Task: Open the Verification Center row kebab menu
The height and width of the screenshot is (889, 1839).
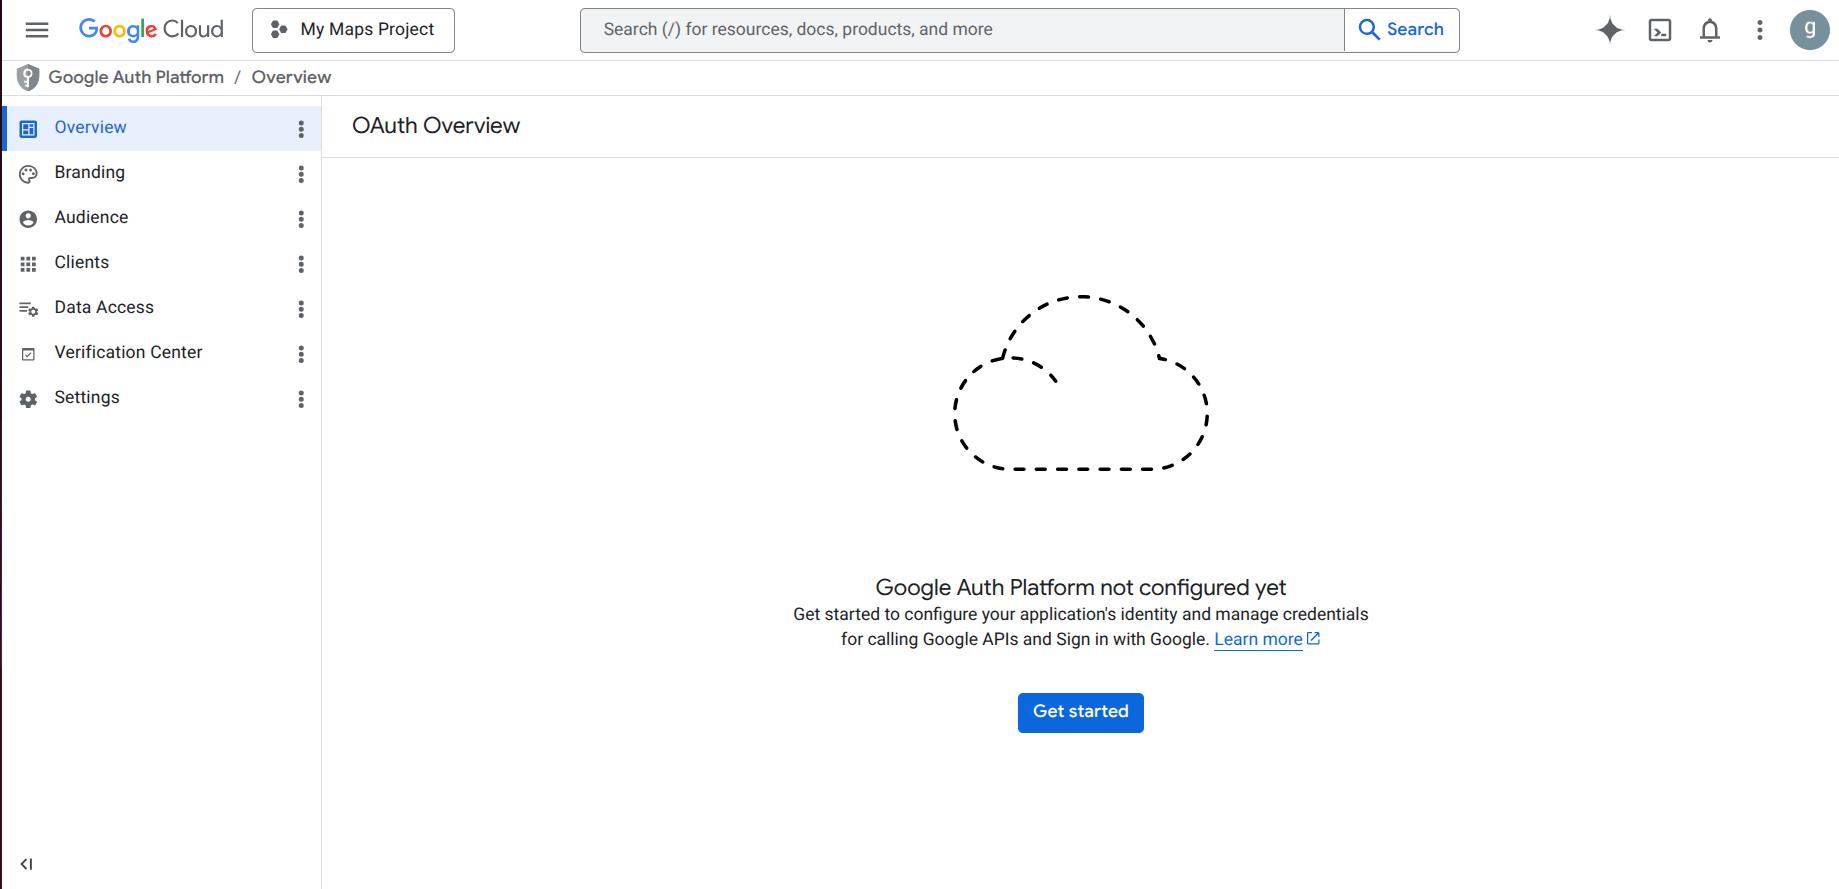Action: pos(301,354)
